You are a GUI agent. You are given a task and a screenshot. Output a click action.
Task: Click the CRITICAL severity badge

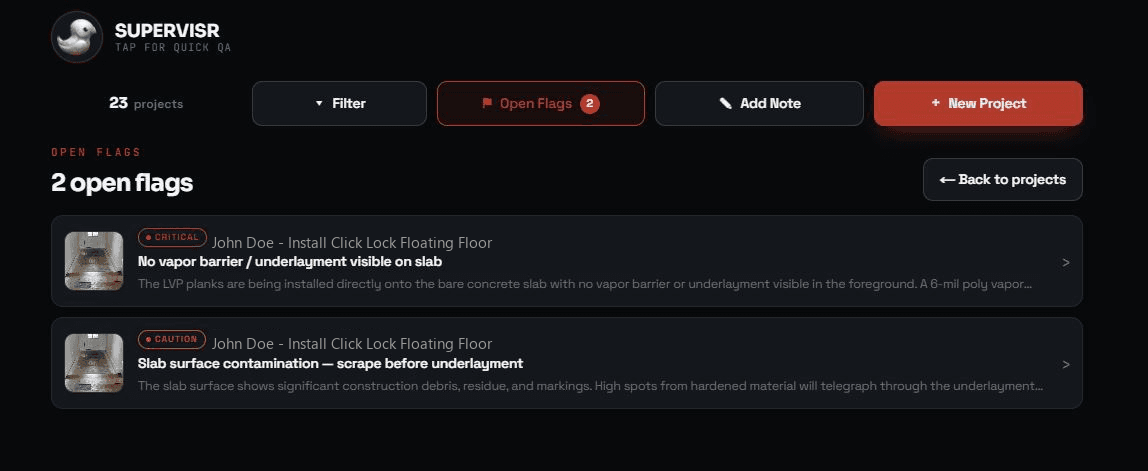pyautogui.click(x=172, y=237)
